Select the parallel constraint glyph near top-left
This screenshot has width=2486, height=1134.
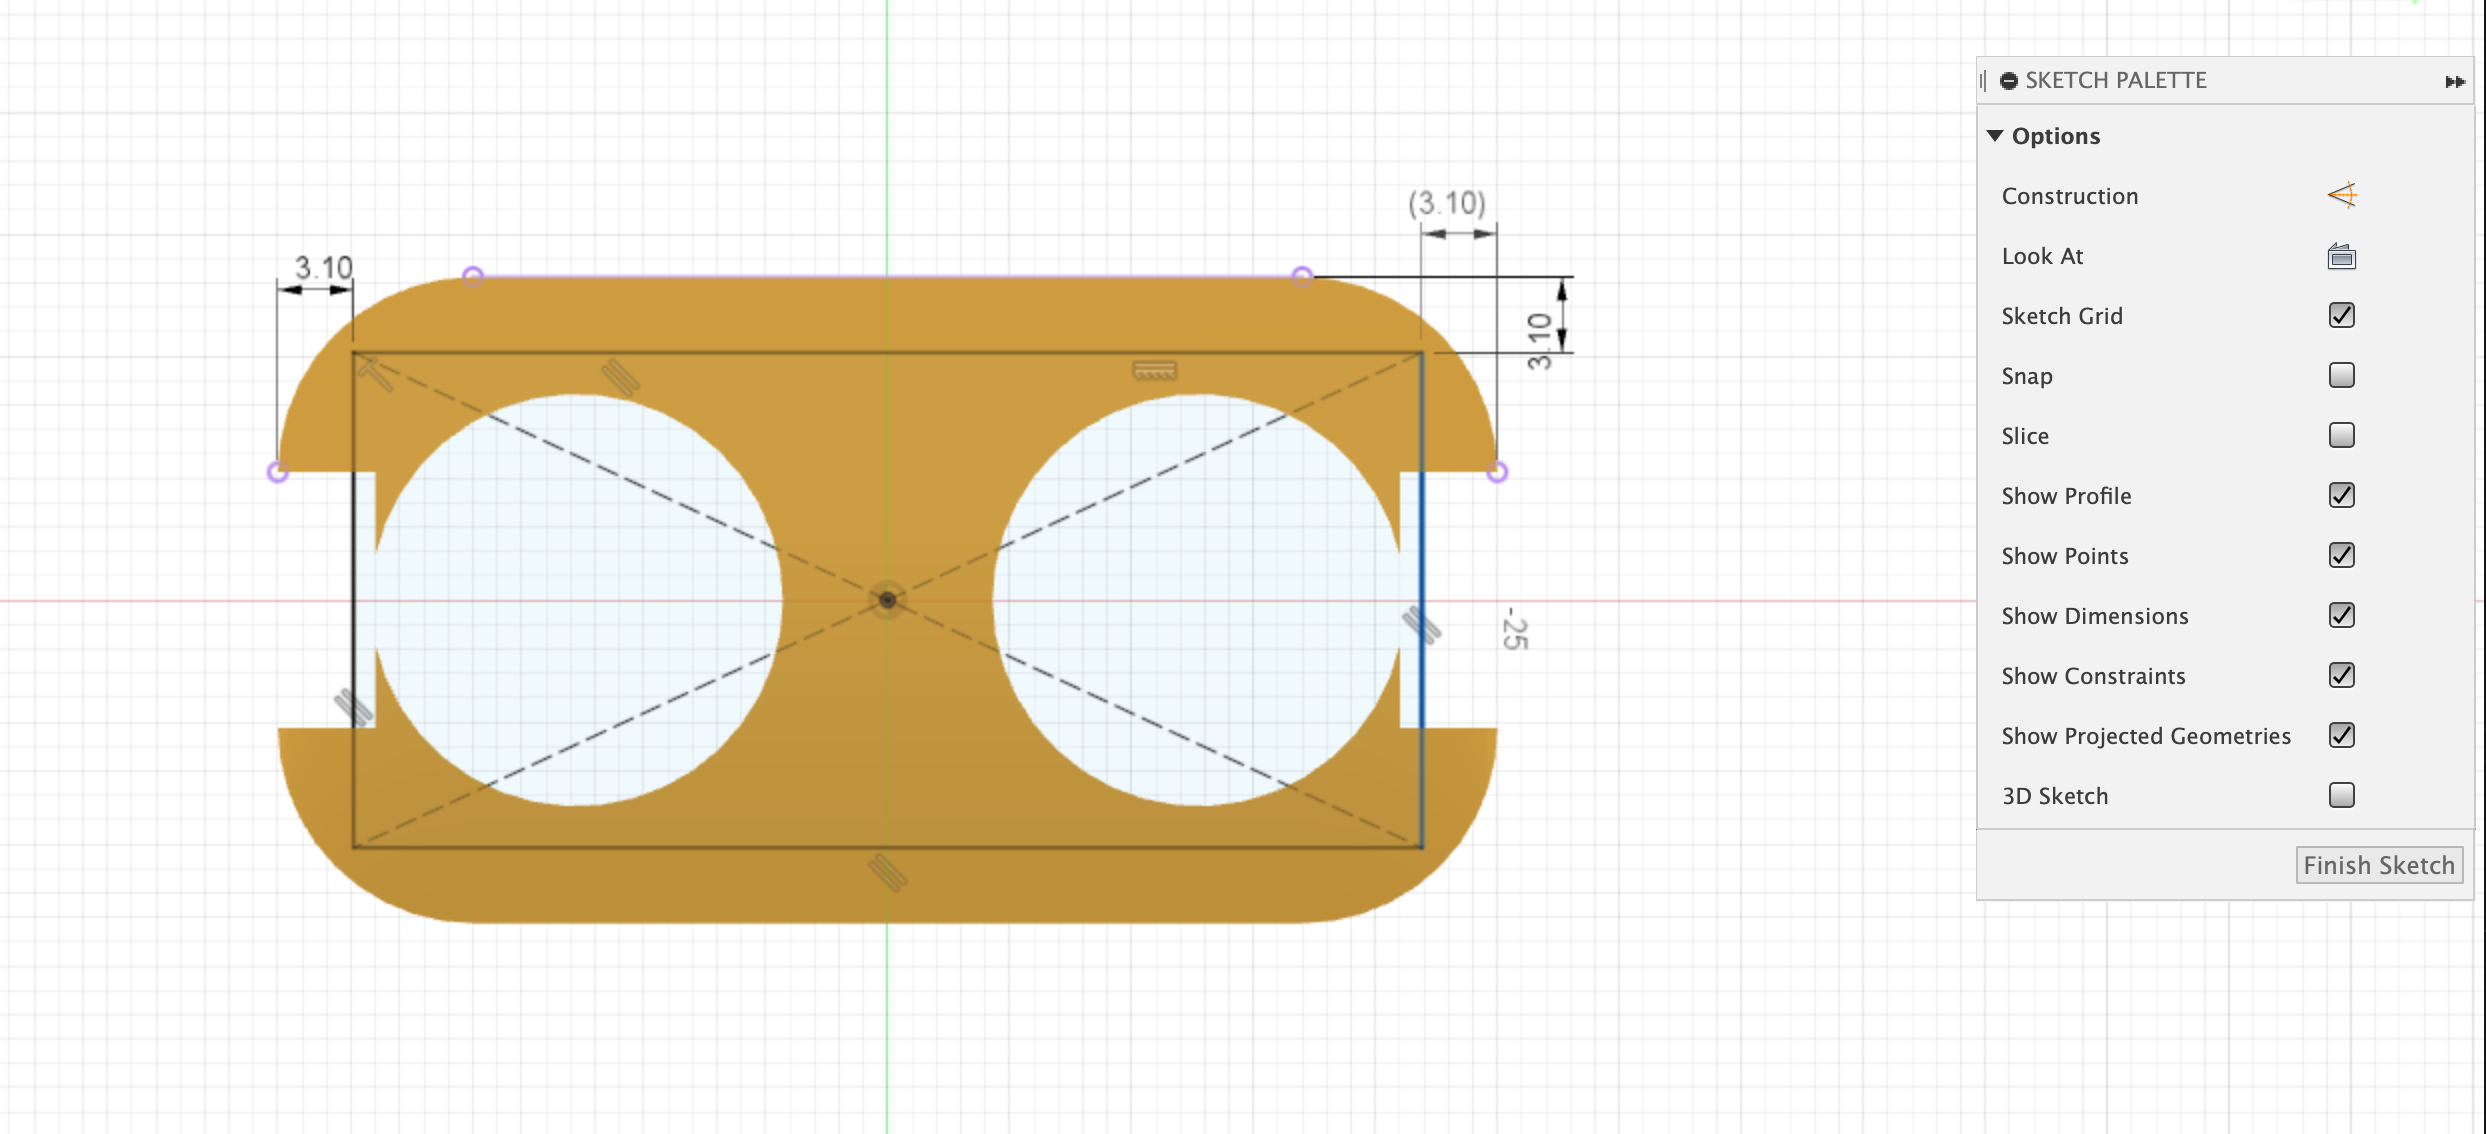tap(620, 378)
